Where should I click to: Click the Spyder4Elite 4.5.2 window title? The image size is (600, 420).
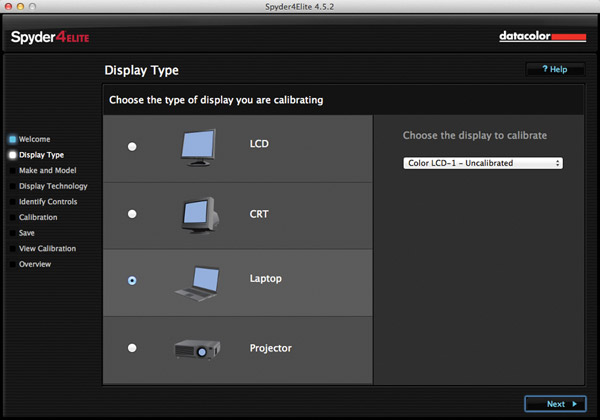(300, 7)
